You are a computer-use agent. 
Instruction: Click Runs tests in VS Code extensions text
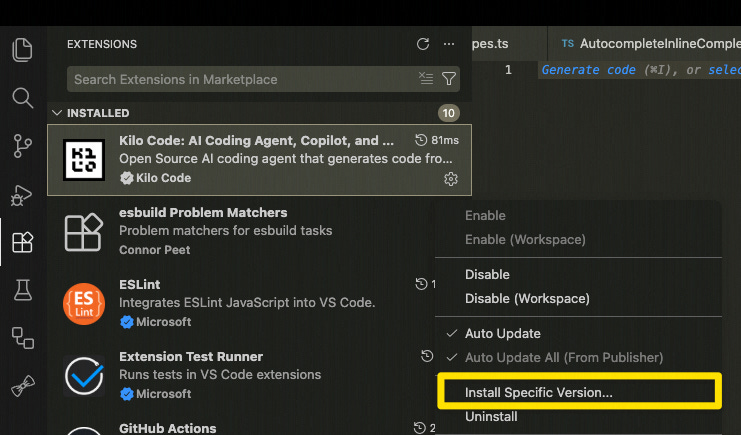click(220, 374)
